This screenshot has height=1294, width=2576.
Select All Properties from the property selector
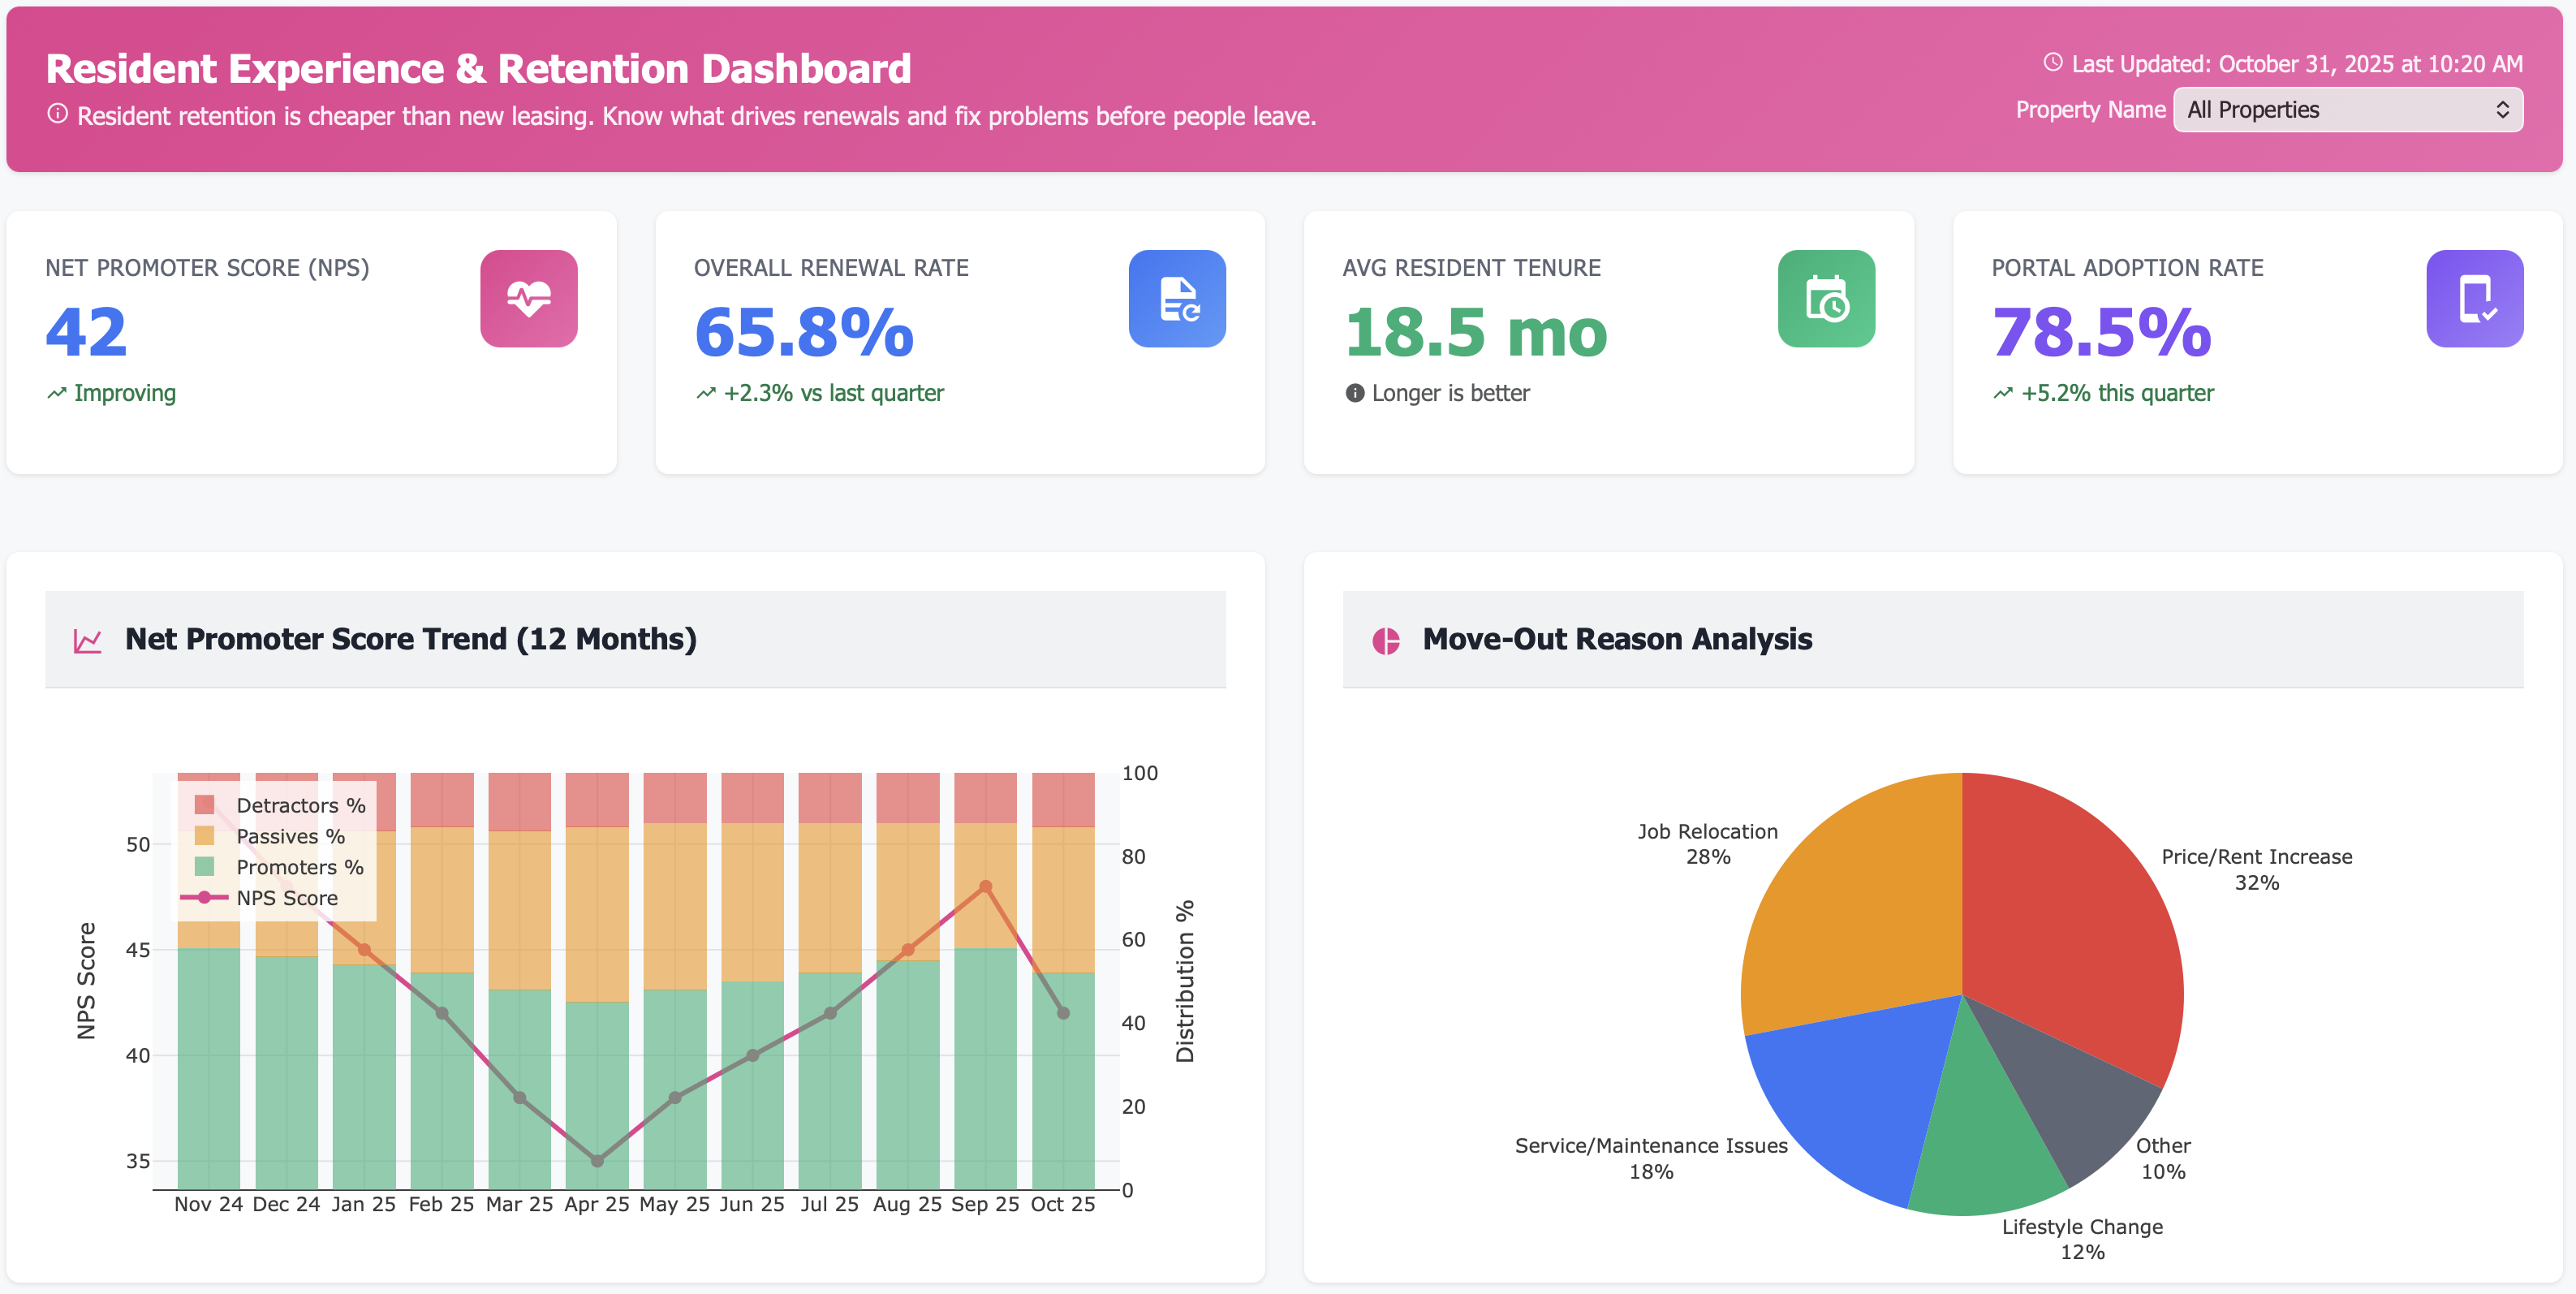[2253, 109]
